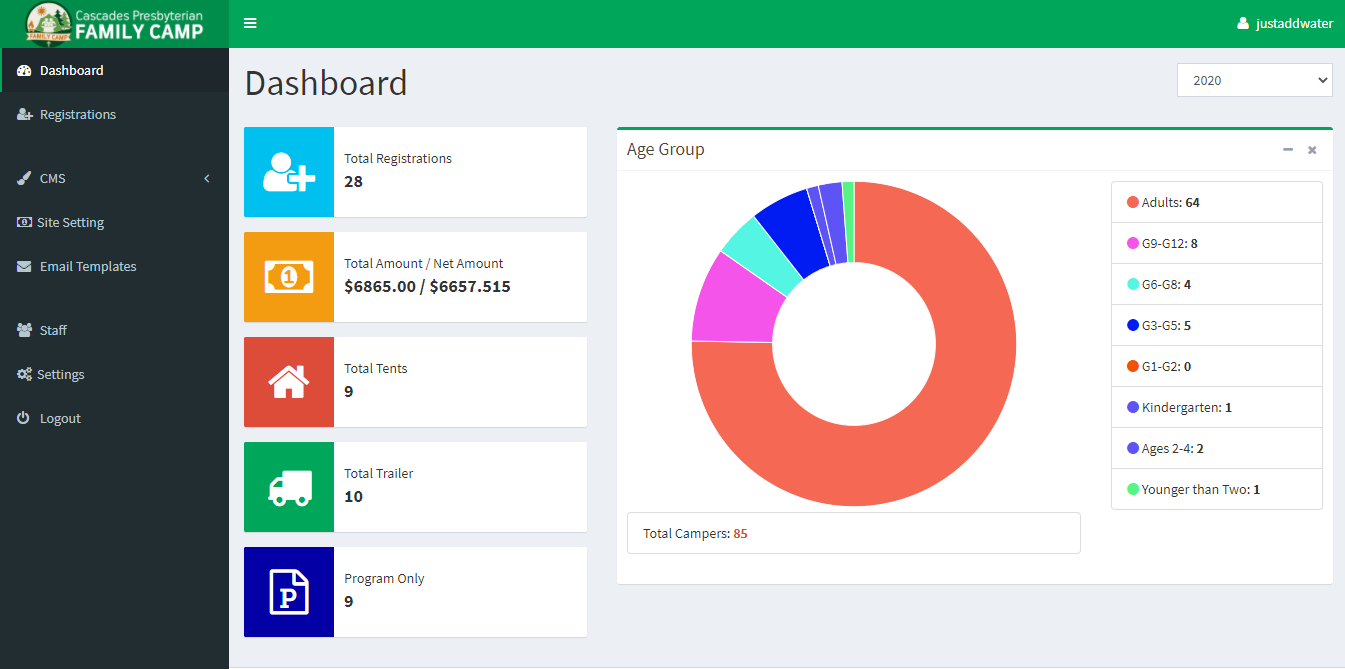Click the Family Camp logo
Image resolution: width=1345 pixels, height=669 pixels.
pyautogui.click(x=114, y=24)
